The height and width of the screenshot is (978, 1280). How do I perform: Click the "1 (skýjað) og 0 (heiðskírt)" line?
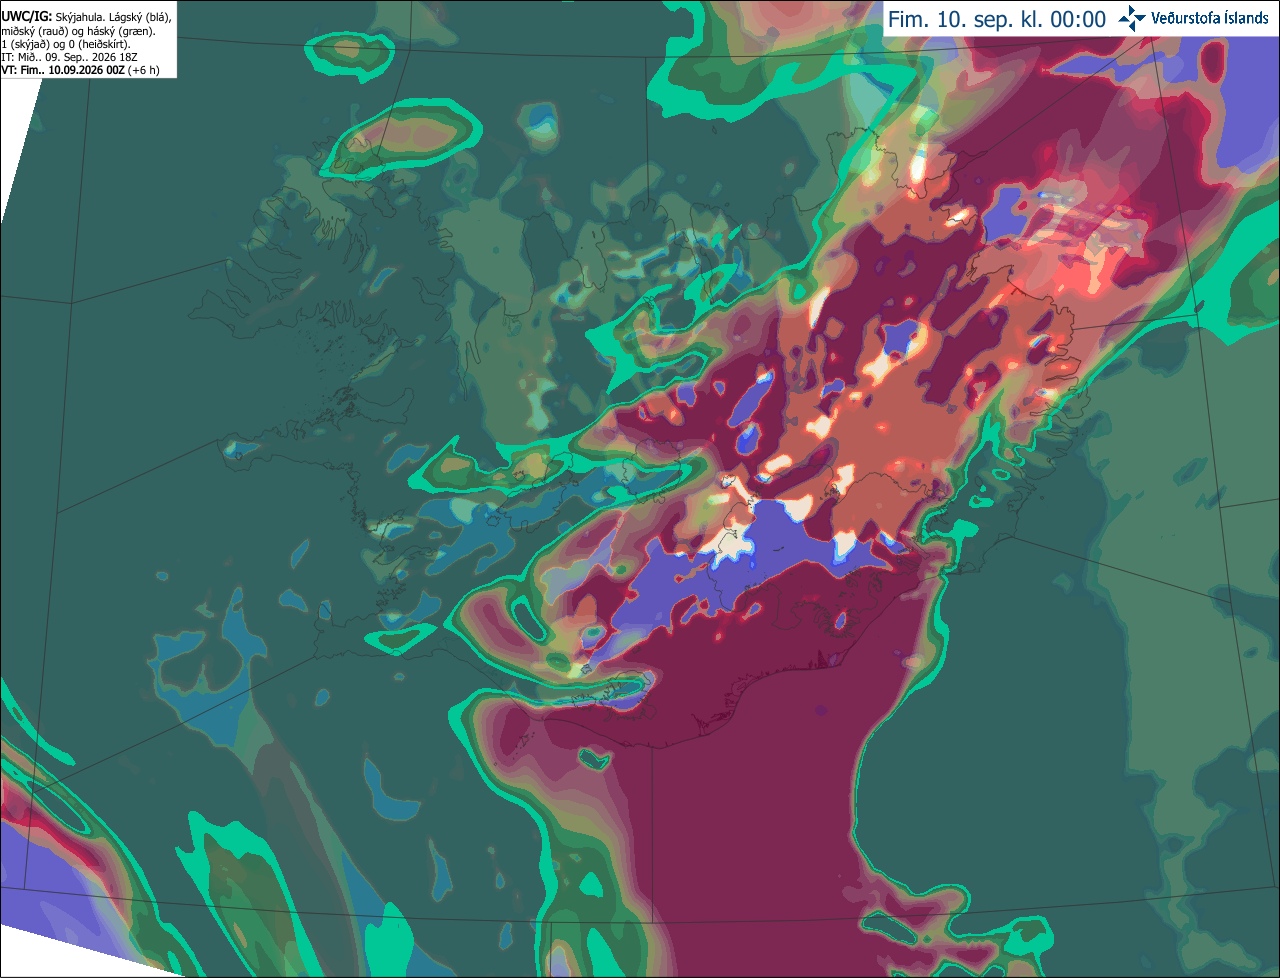(66, 44)
